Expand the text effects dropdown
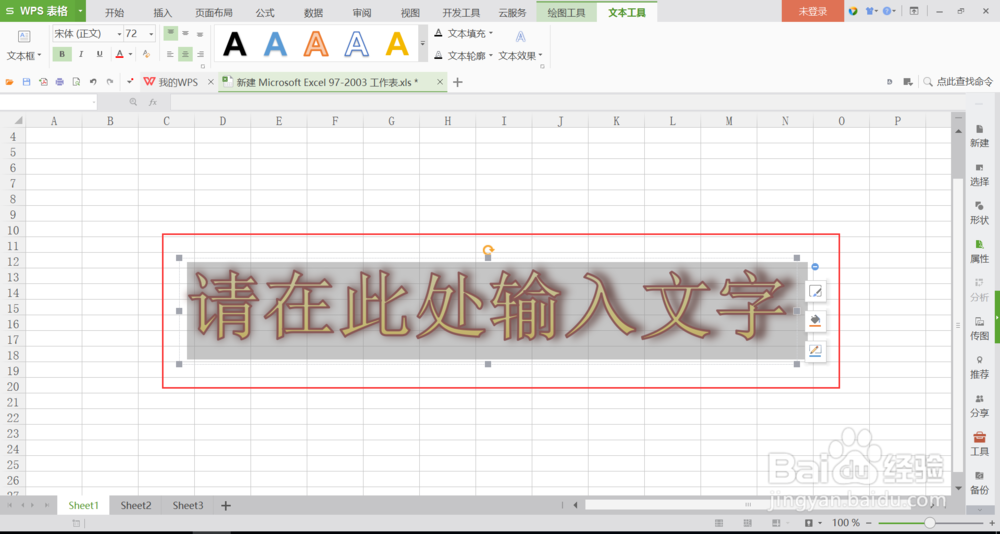Screen dimensions: 1000x534 (x=540, y=56)
